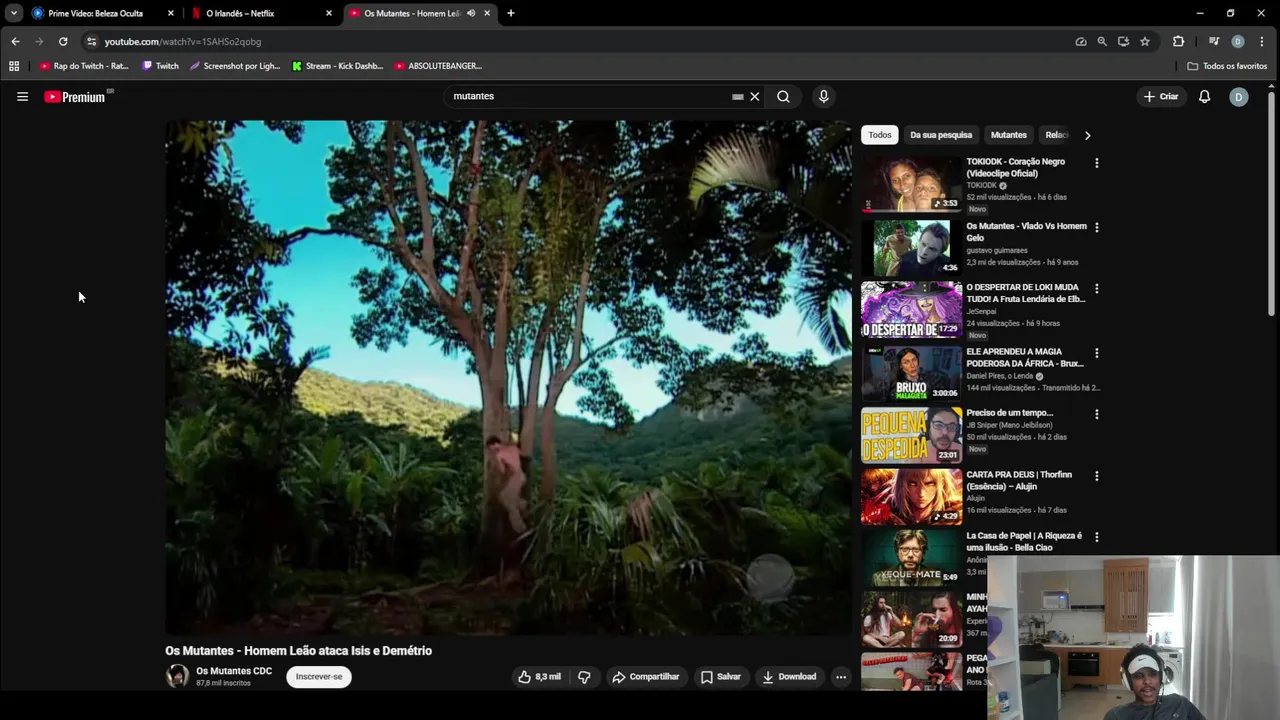Click the video player showing jungle scene
Screen dimensions: 1280x720
508,377
